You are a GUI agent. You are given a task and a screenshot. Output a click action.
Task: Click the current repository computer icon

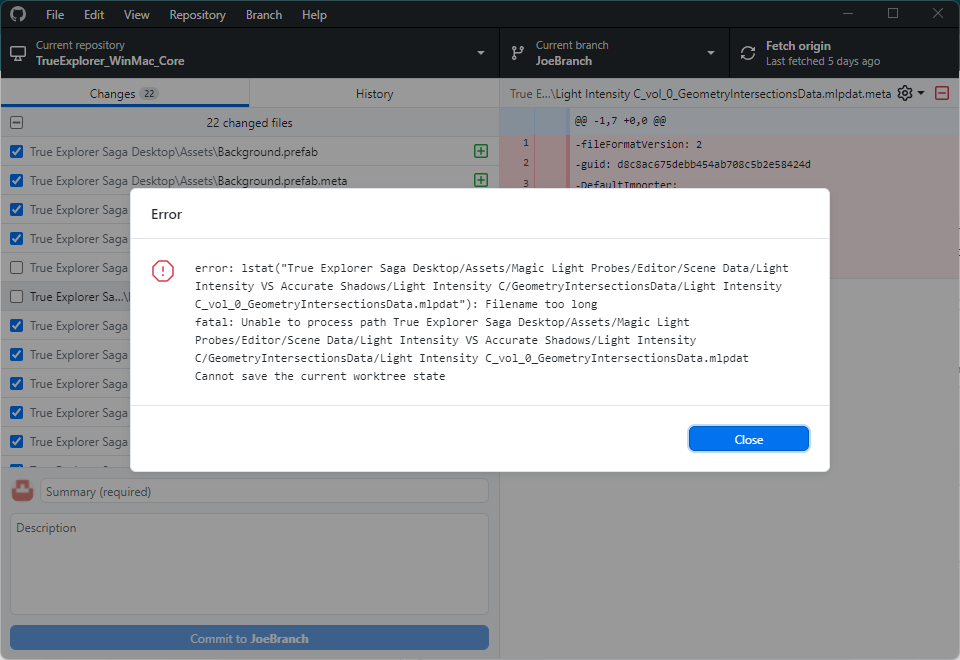[17, 53]
